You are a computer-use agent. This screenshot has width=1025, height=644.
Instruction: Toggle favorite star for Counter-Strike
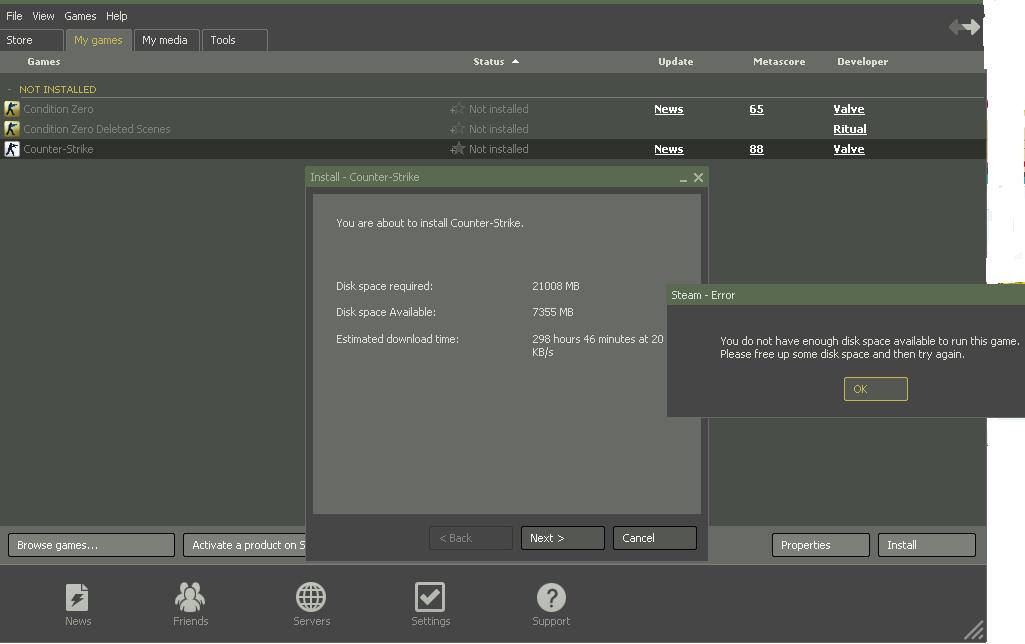point(458,148)
